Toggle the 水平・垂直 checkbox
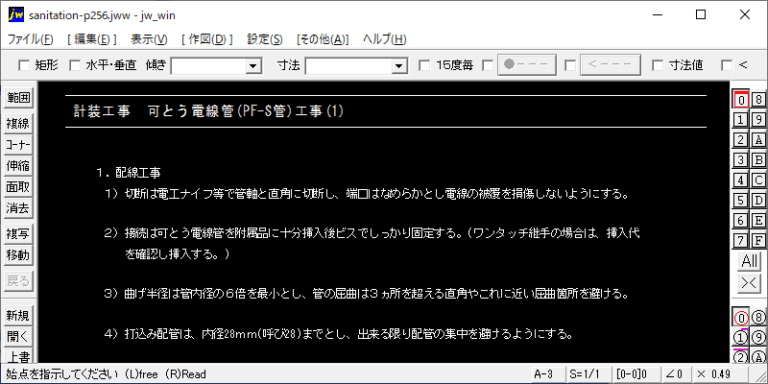Screen dimensions: 768x384 point(74,65)
